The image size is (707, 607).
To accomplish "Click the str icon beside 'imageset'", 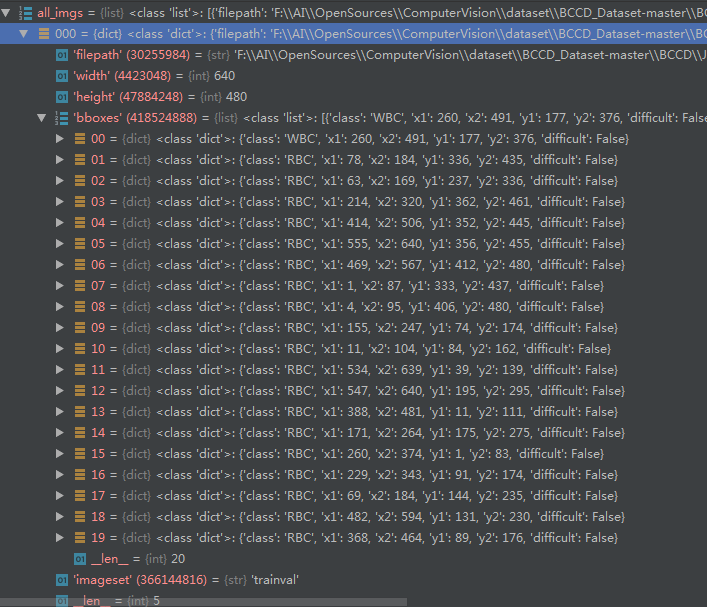I will click(62, 580).
